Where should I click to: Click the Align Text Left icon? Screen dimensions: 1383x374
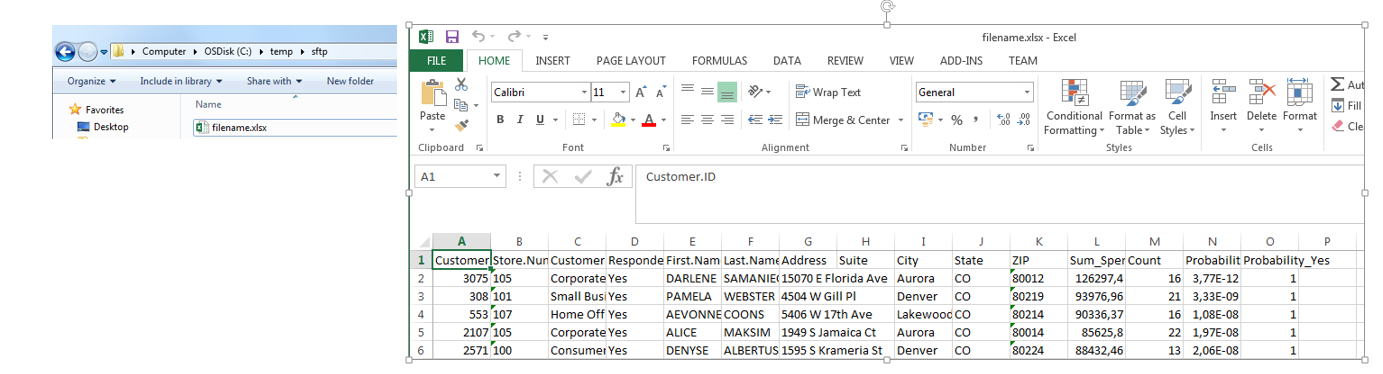pyautogui.click(x=687, y=120)
